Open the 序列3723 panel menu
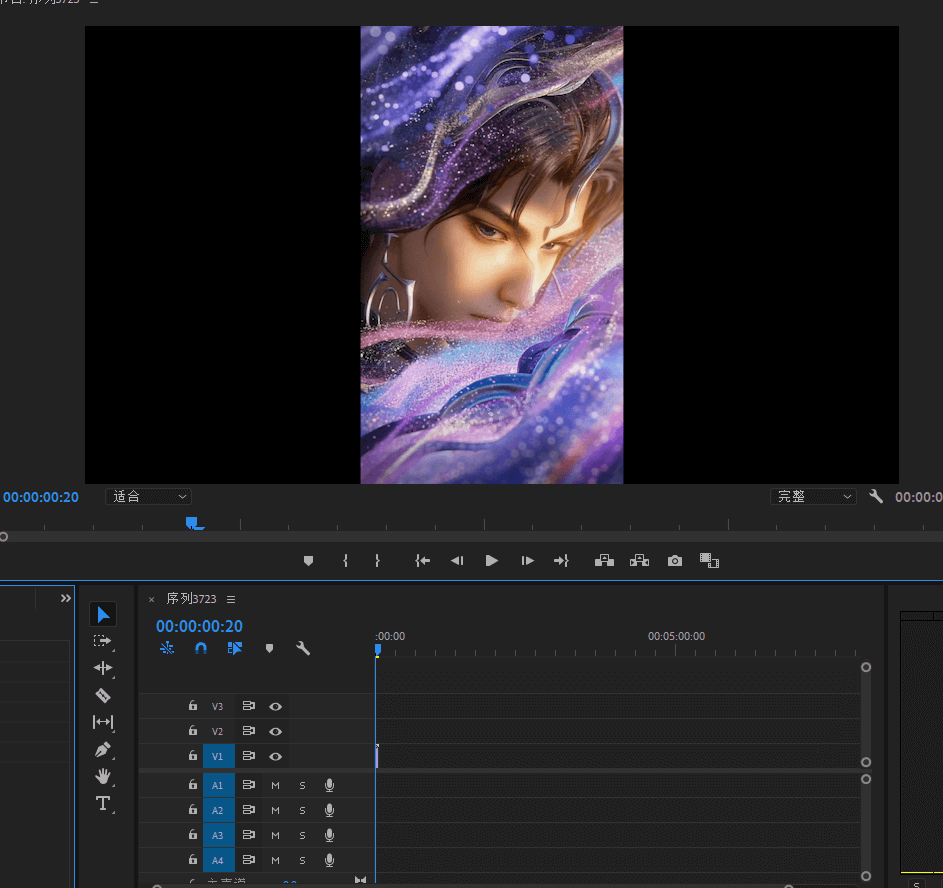 (231, 599)
